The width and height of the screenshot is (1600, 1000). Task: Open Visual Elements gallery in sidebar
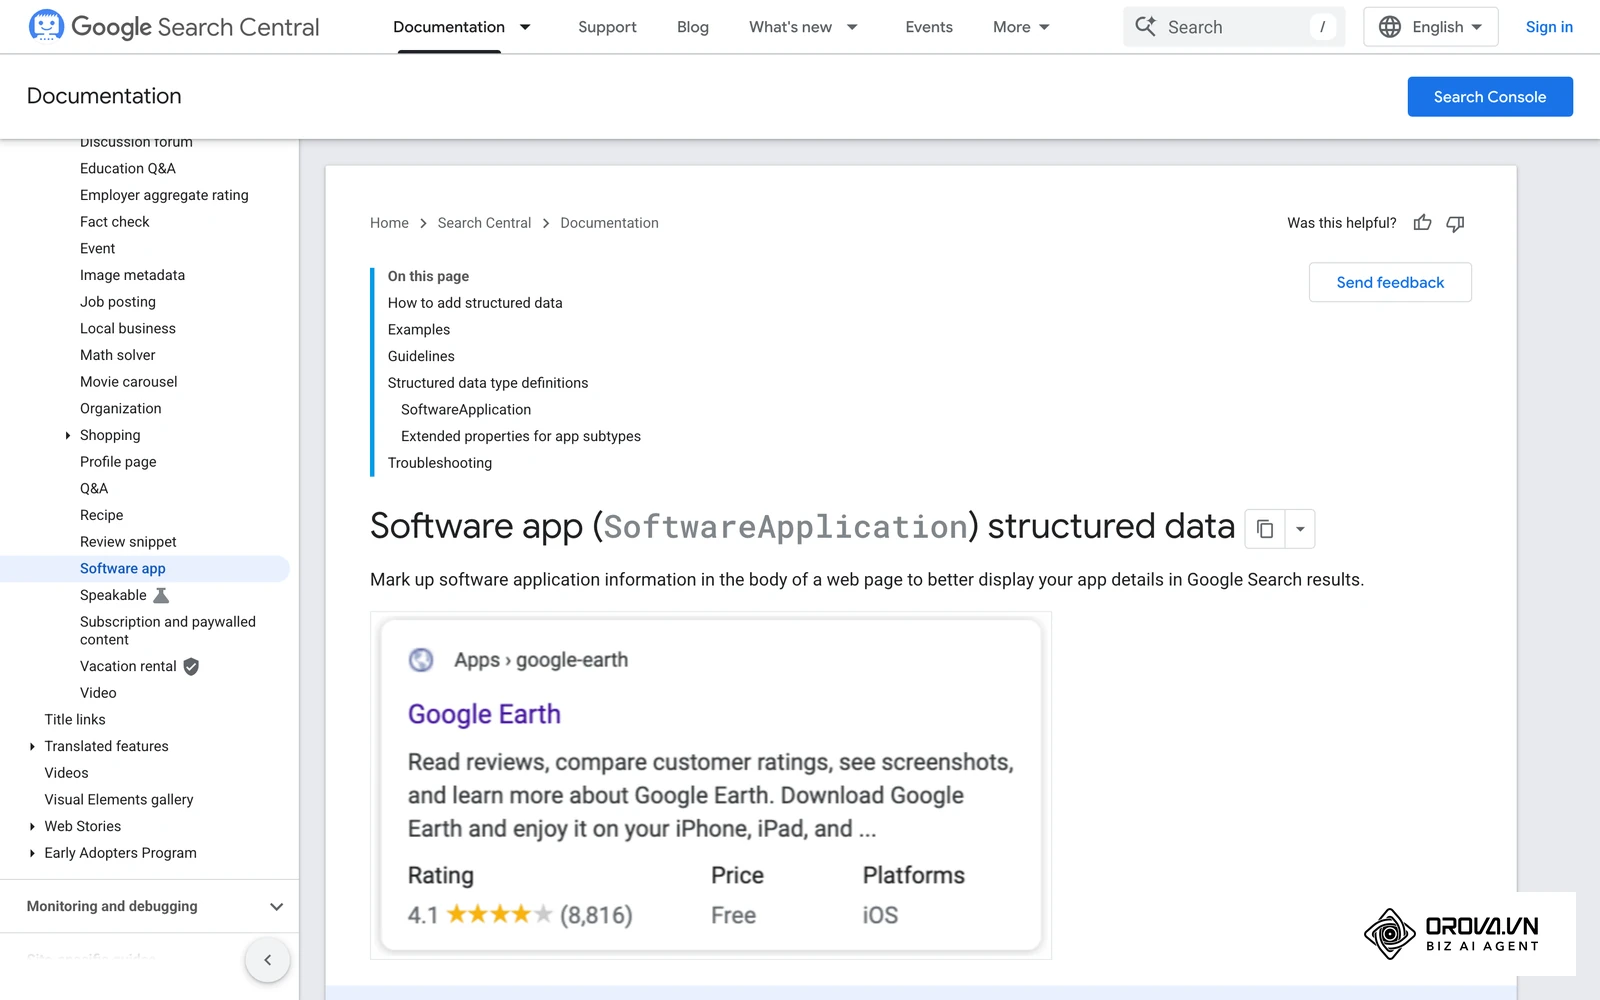tap(119, 800)
